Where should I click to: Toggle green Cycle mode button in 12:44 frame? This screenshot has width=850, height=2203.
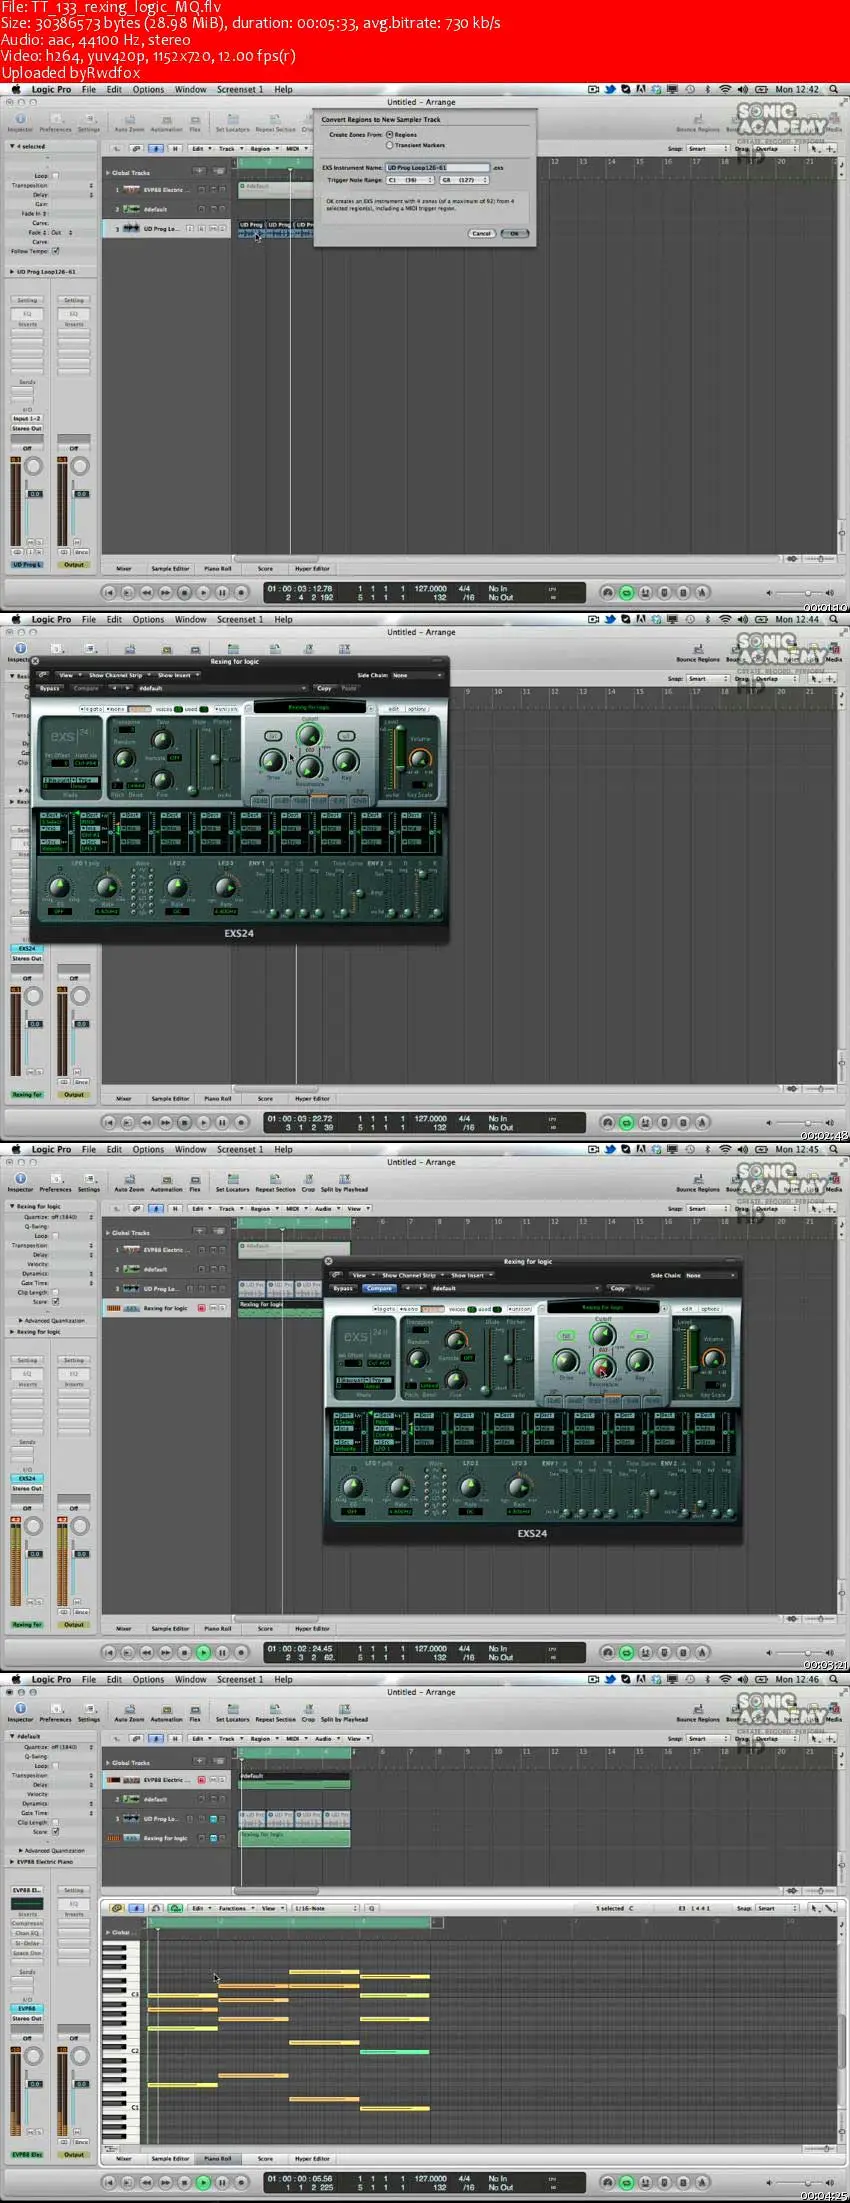point(626,1122)
